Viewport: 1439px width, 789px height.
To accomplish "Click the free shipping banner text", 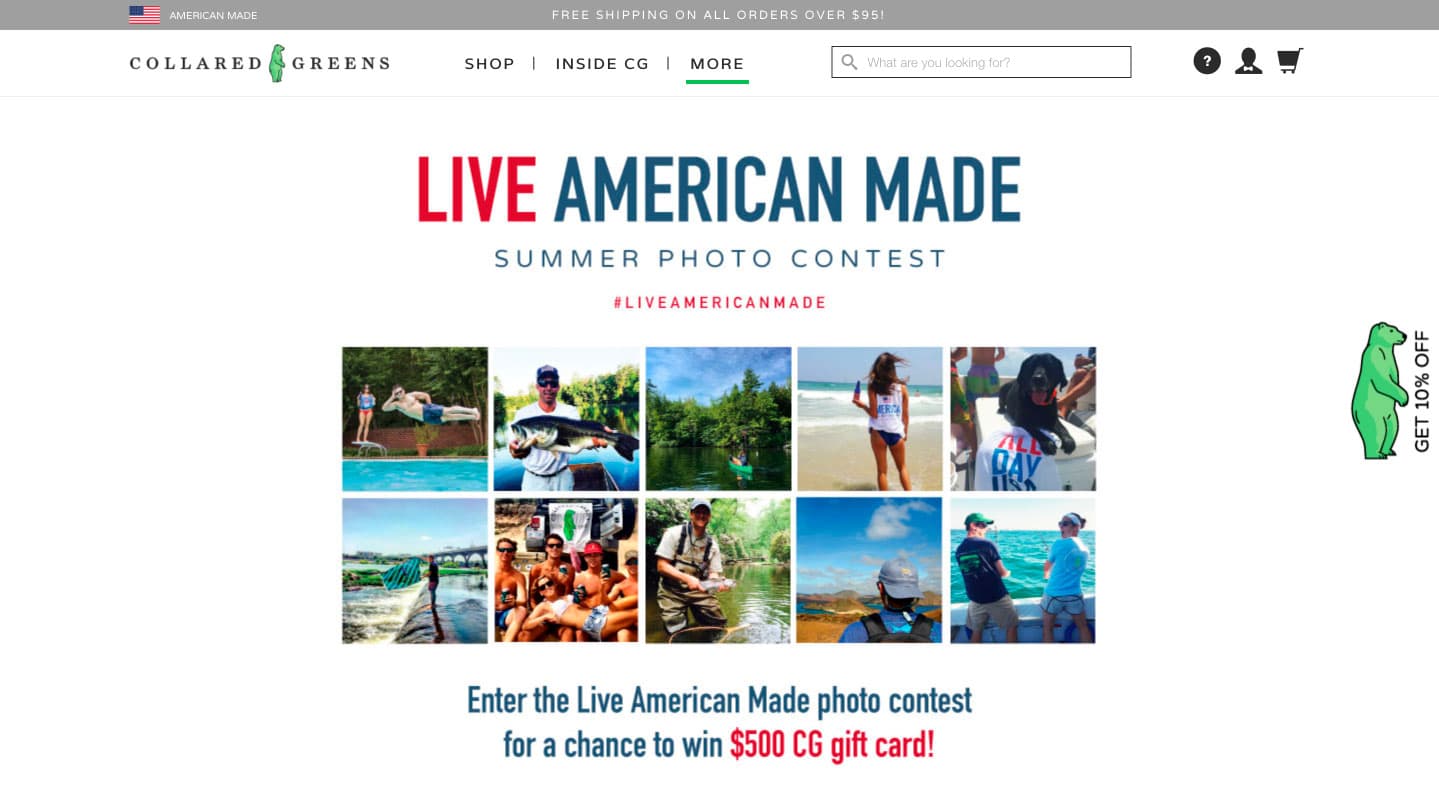I will 718,15.
